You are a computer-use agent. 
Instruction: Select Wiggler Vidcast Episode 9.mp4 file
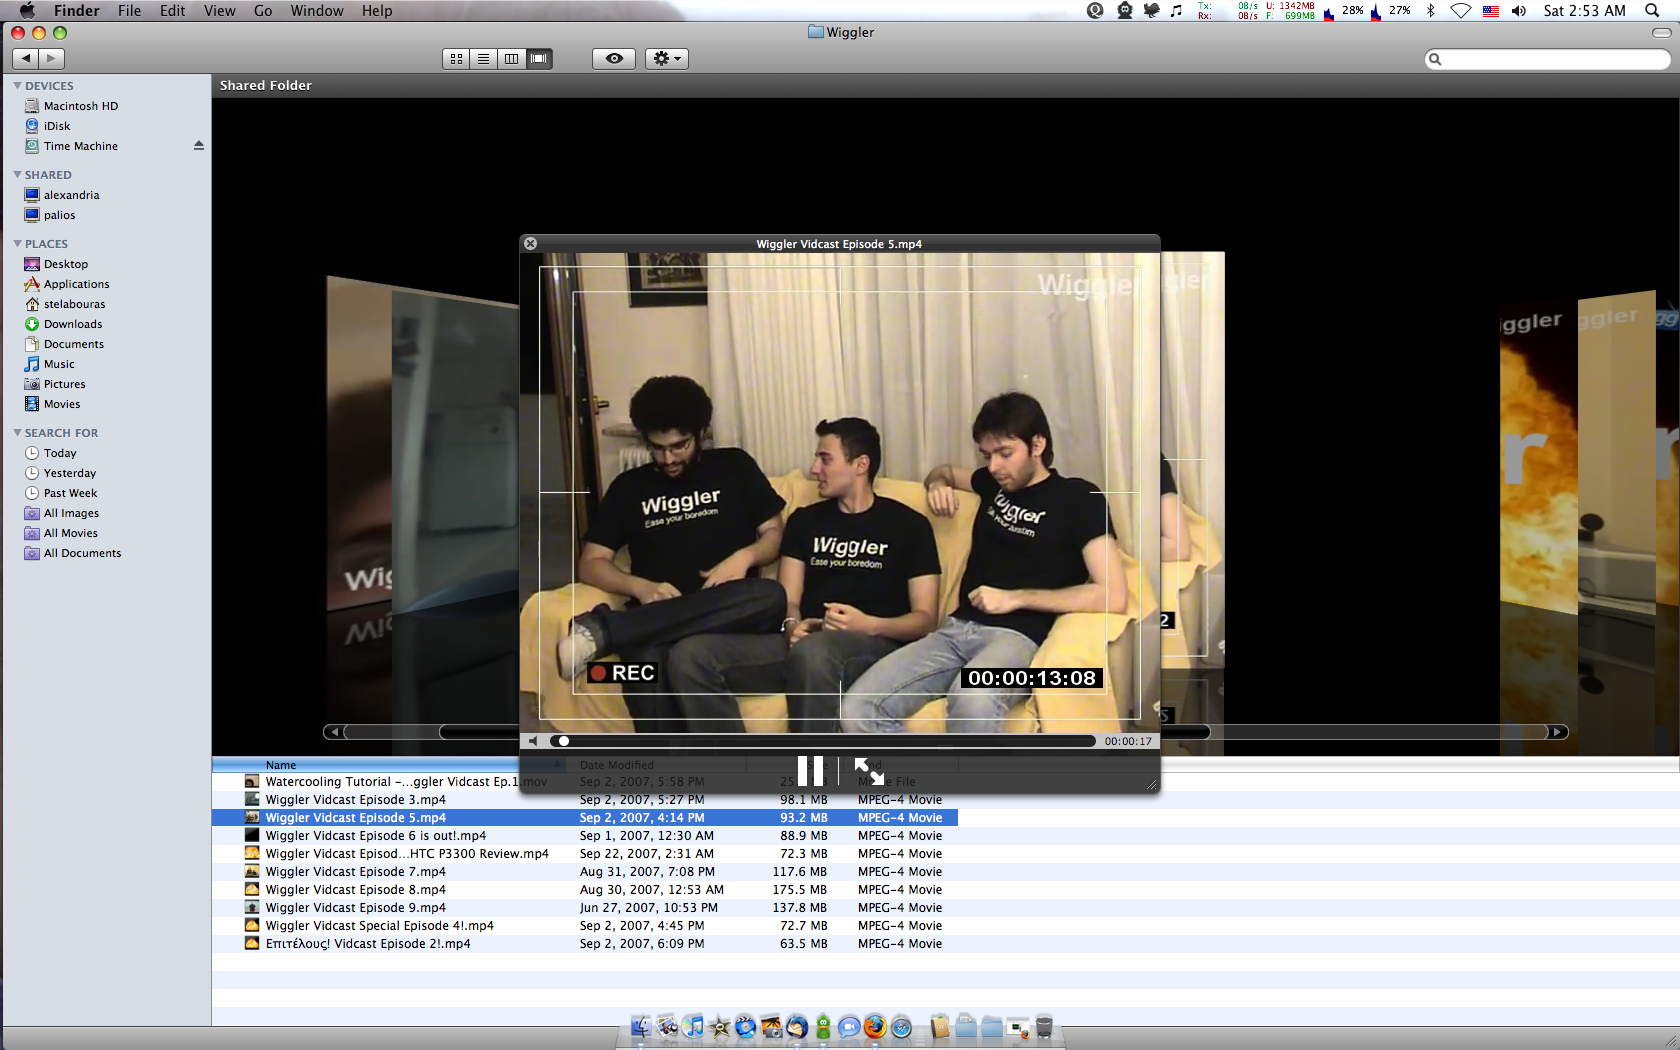click(x=355, y=908)
